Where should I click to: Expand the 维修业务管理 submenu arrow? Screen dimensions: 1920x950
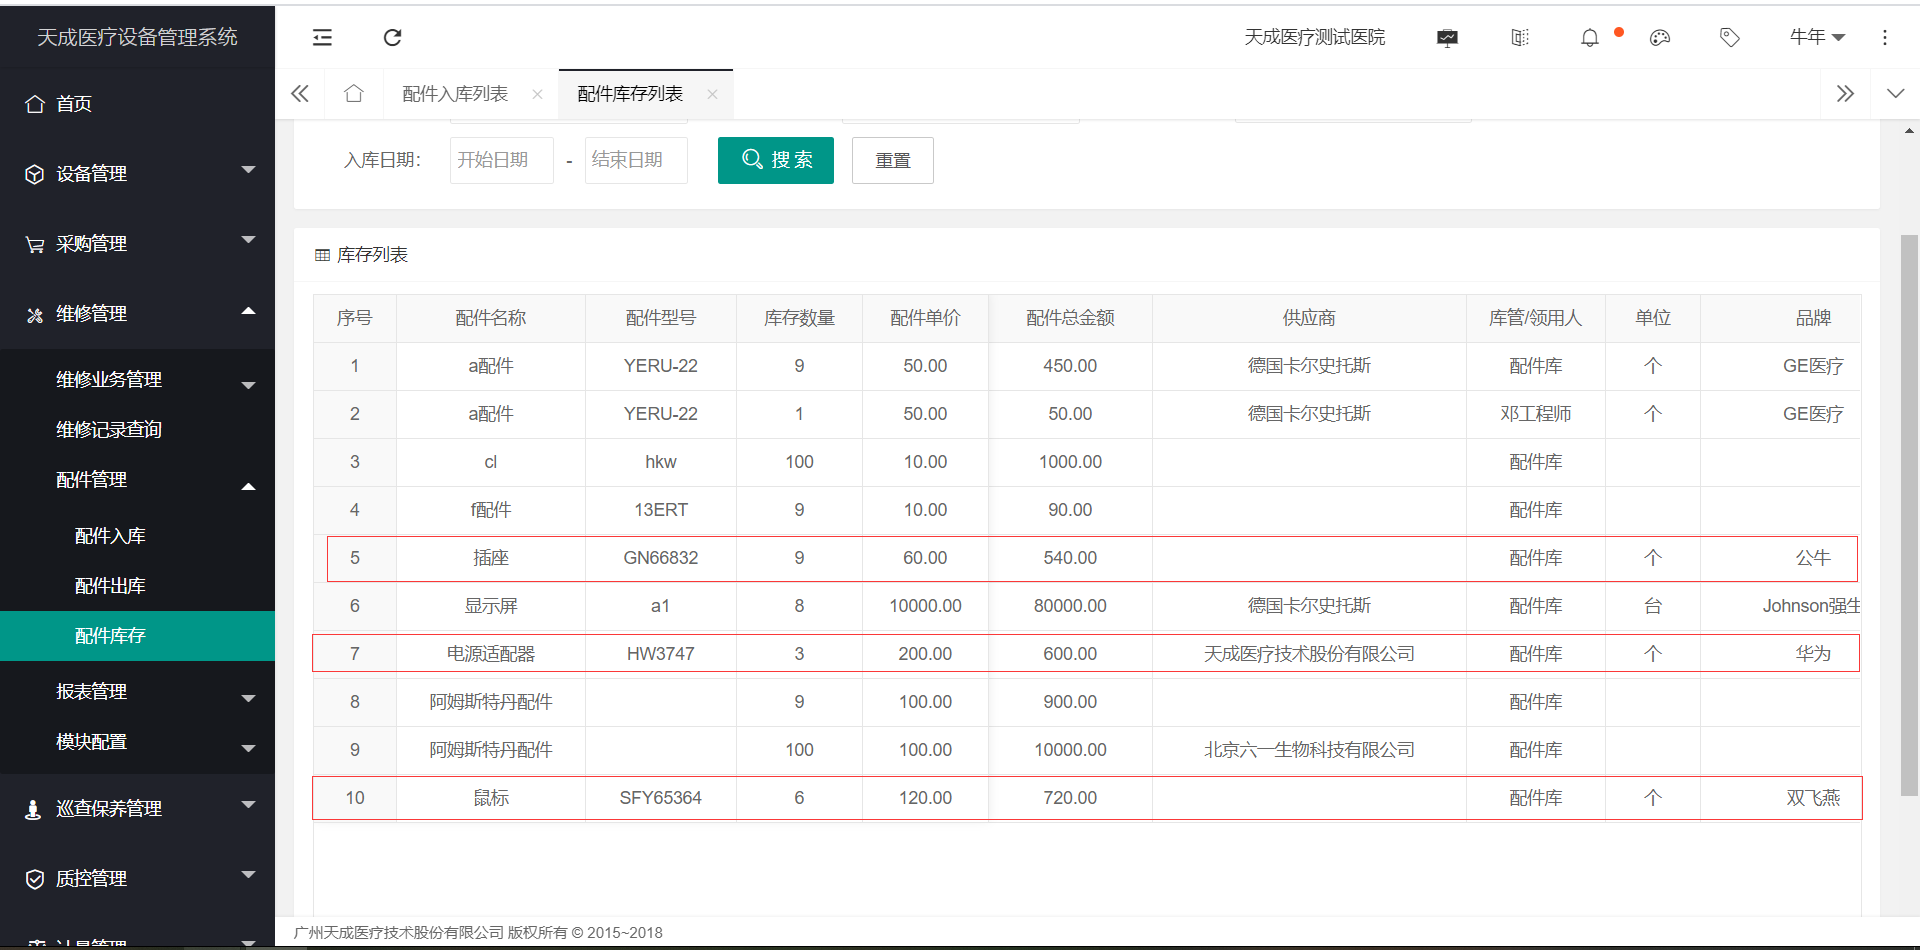(249, 385)
